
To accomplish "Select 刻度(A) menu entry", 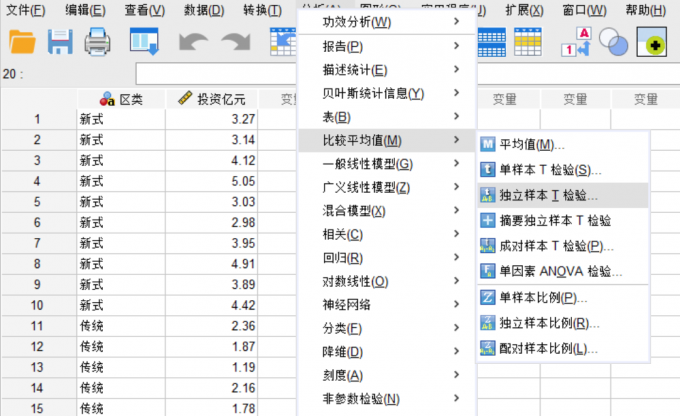I will [x=386, y=375].
